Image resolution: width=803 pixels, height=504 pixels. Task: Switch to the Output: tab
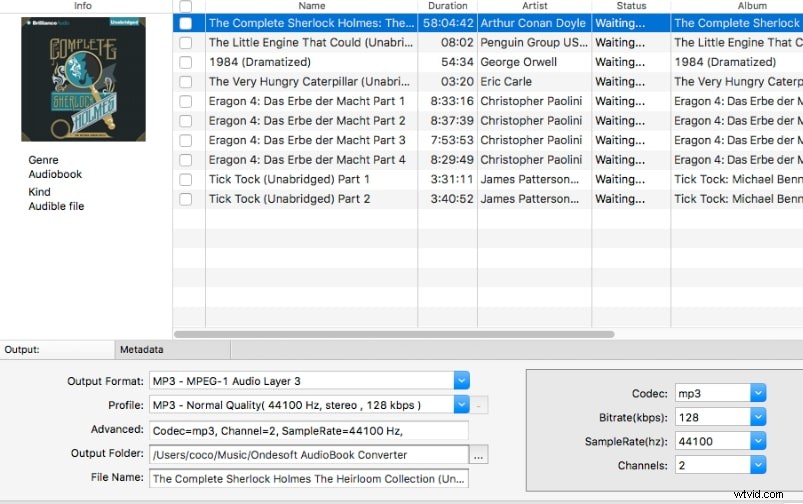[57, 350]
